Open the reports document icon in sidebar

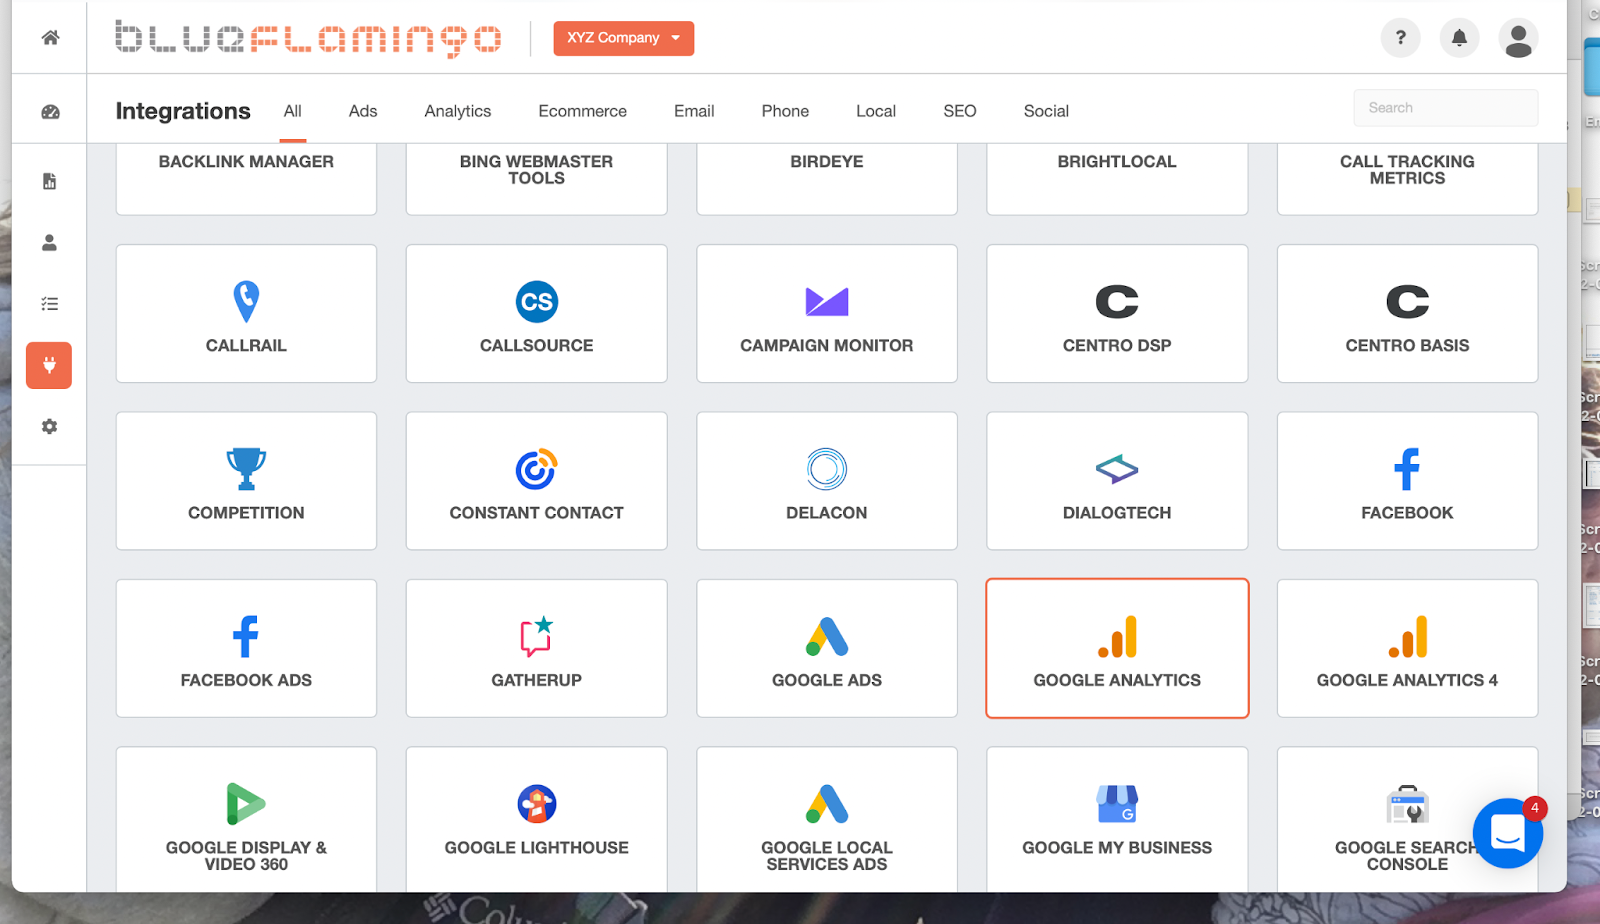click(49, 181)
